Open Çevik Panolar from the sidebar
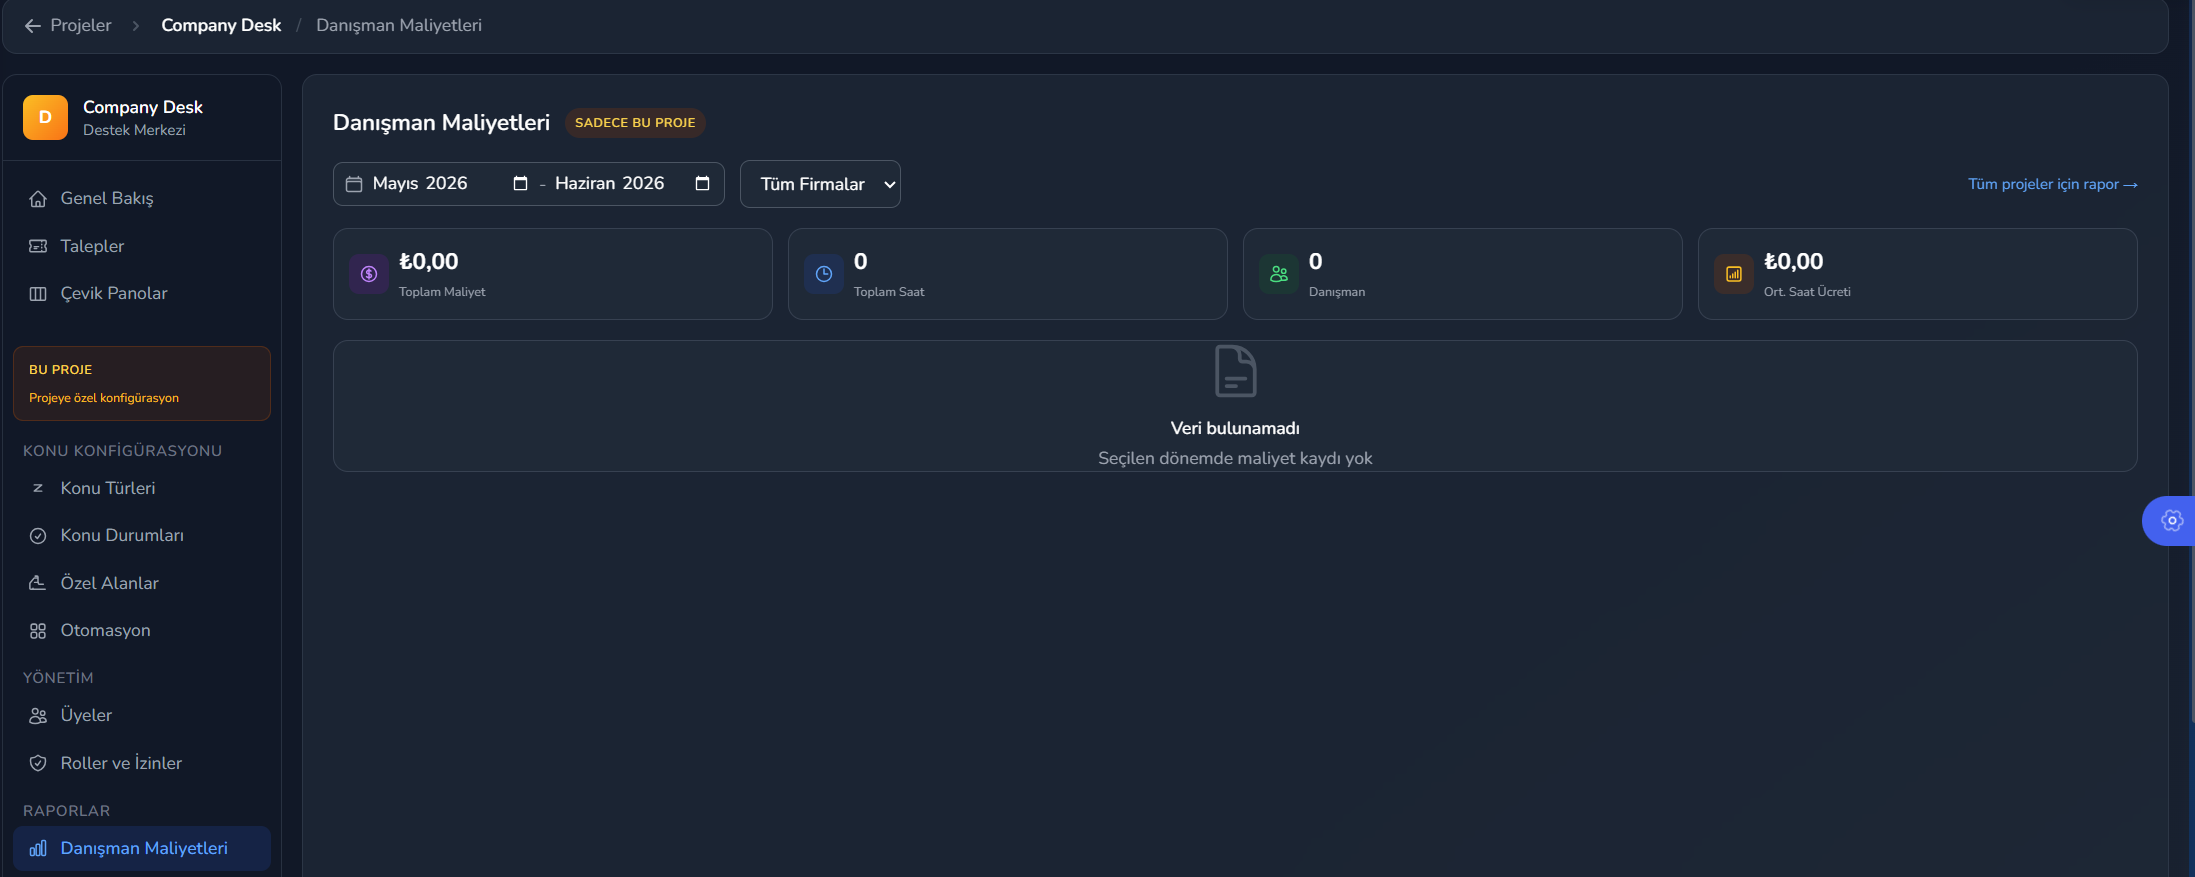2195x877 pixels. [142, 294]
